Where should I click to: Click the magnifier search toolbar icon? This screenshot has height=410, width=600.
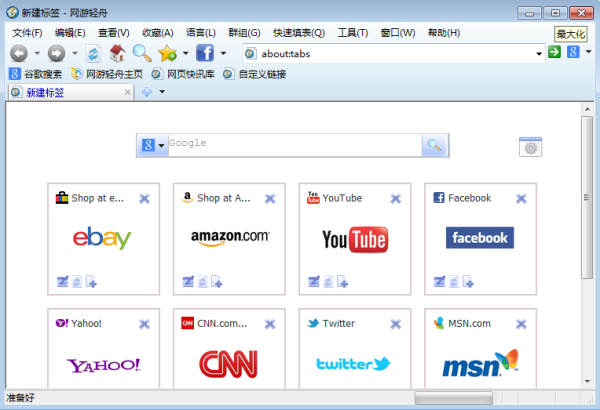coord(142,53)
